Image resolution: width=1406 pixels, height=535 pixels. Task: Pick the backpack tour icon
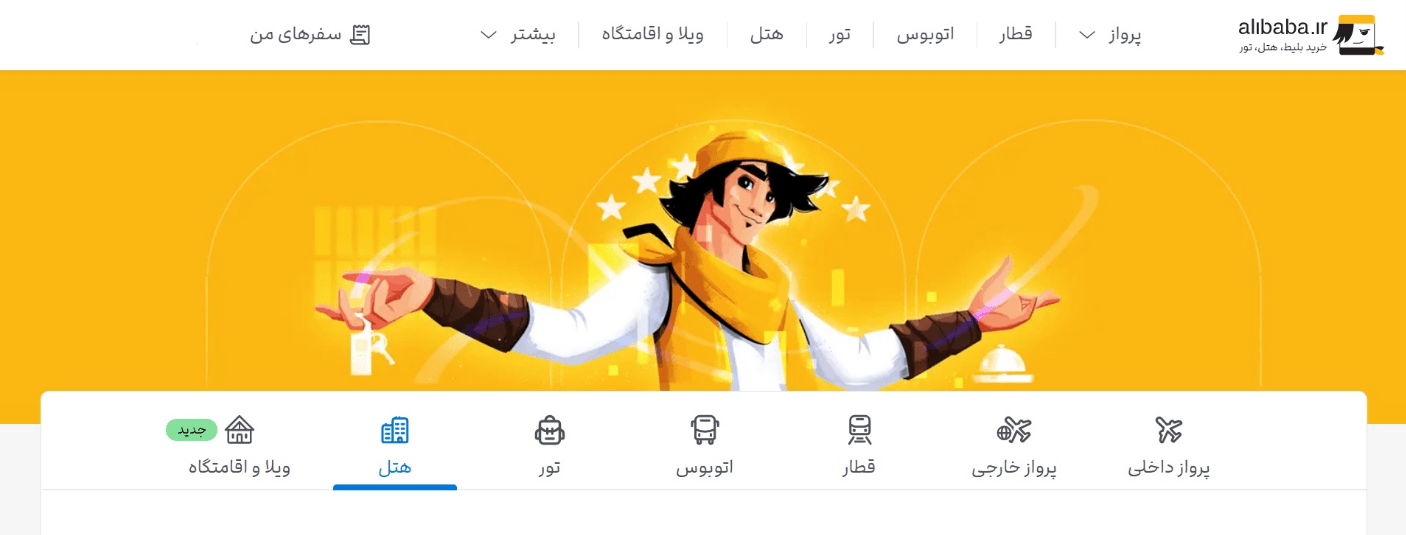point(550,430)
